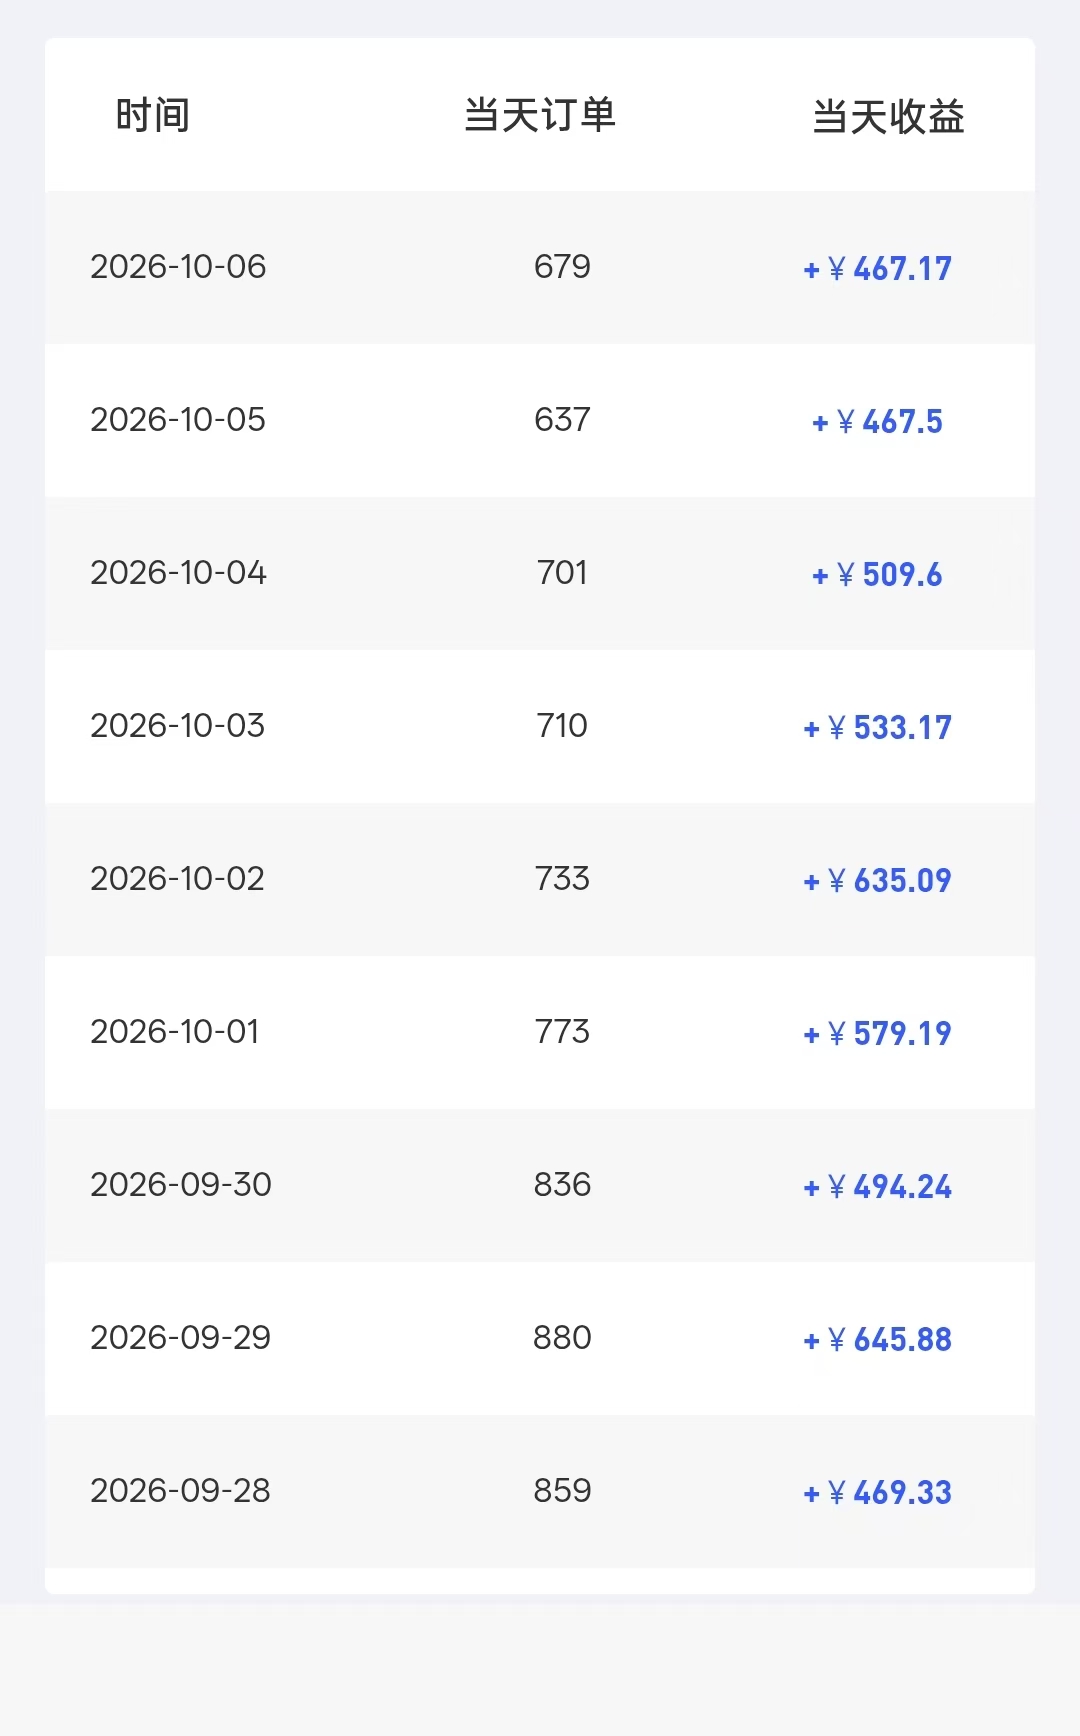
Task: Select the 2026-10-01 date cell
Action: [x=175, y=1032]
